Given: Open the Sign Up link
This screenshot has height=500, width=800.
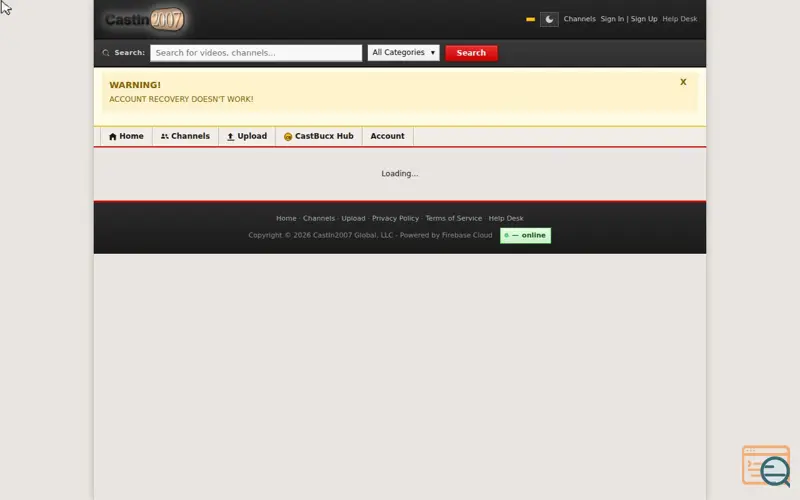Looking at the screenshot, I should click(644, 19).
